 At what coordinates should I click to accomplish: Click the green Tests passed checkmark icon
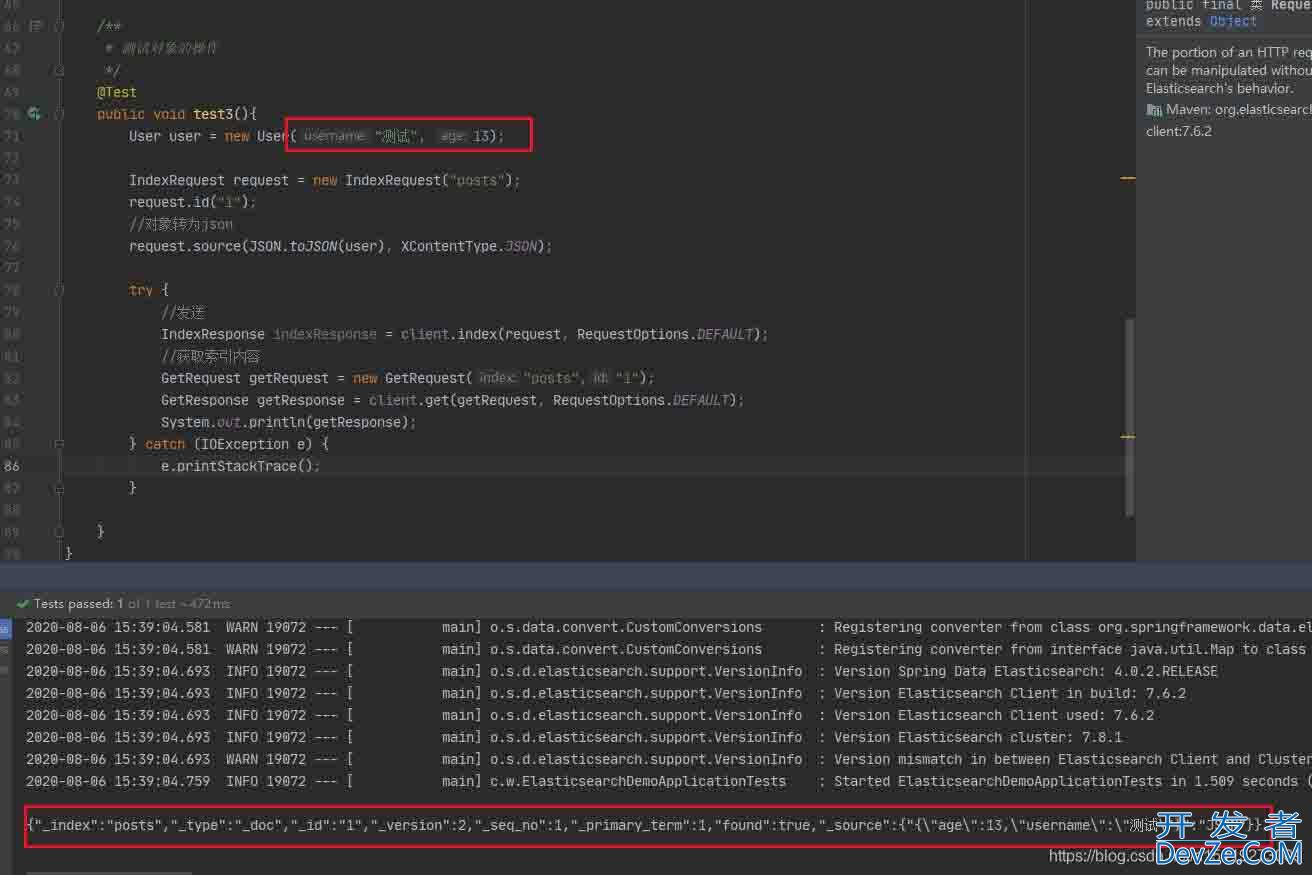(x=22, y=604)
